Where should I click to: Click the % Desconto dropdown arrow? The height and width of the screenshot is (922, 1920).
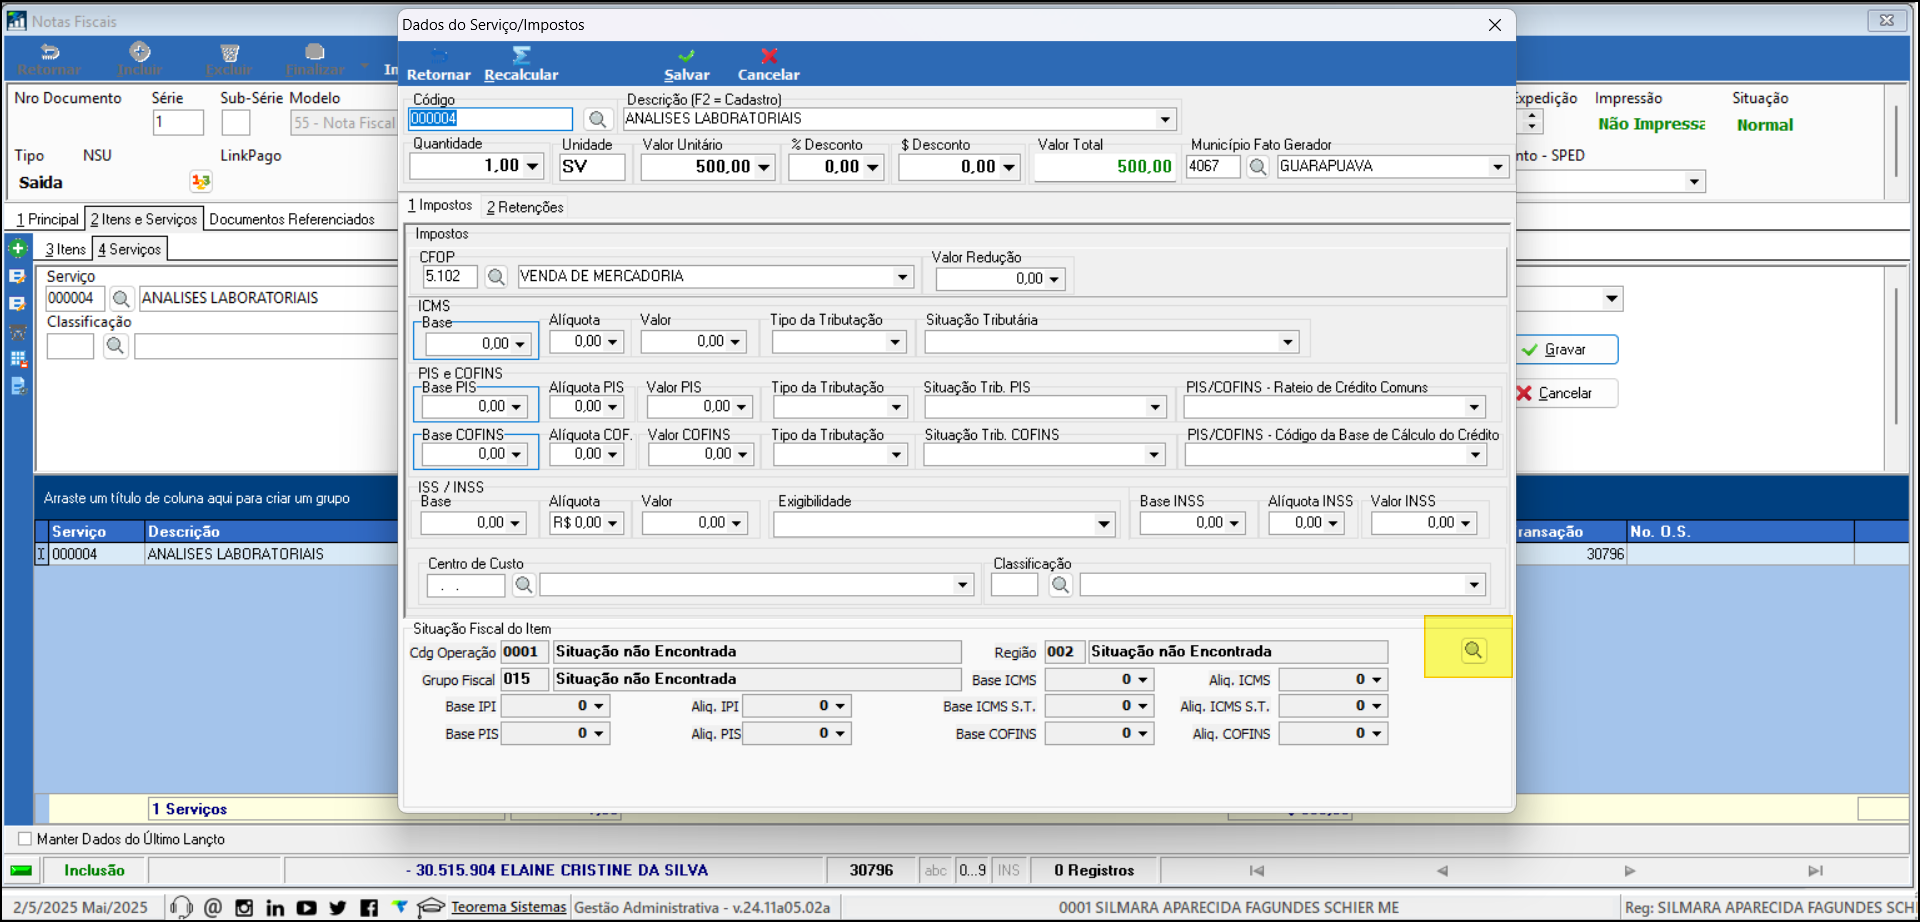(873, 167)
